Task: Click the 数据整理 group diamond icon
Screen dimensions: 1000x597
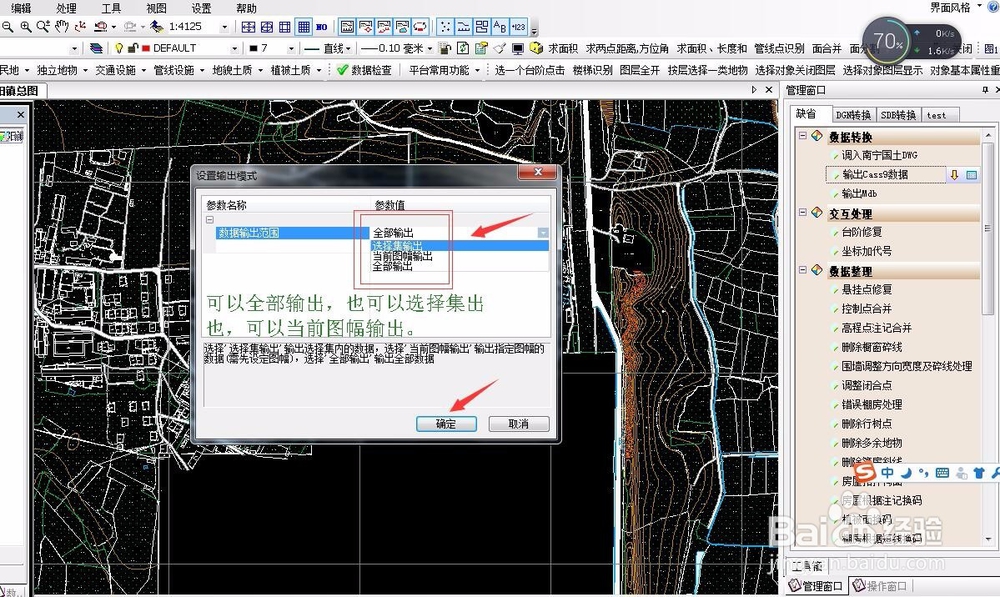Action: point(817,270)
